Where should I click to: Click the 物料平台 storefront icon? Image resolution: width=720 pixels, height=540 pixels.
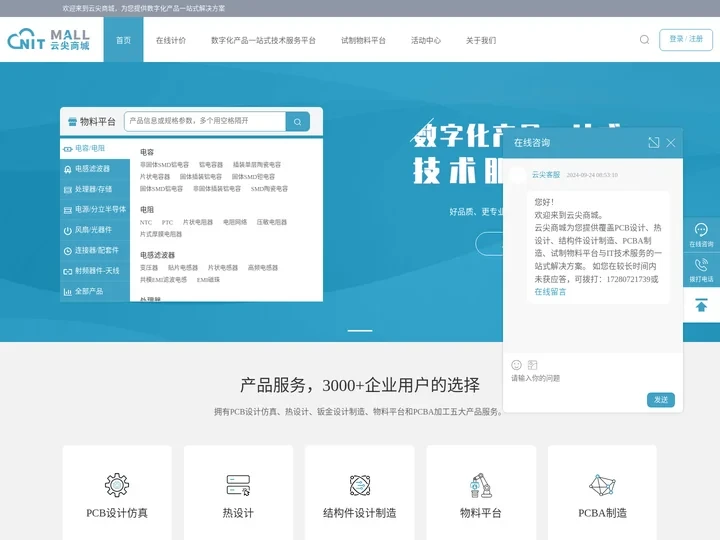point(72,122)
